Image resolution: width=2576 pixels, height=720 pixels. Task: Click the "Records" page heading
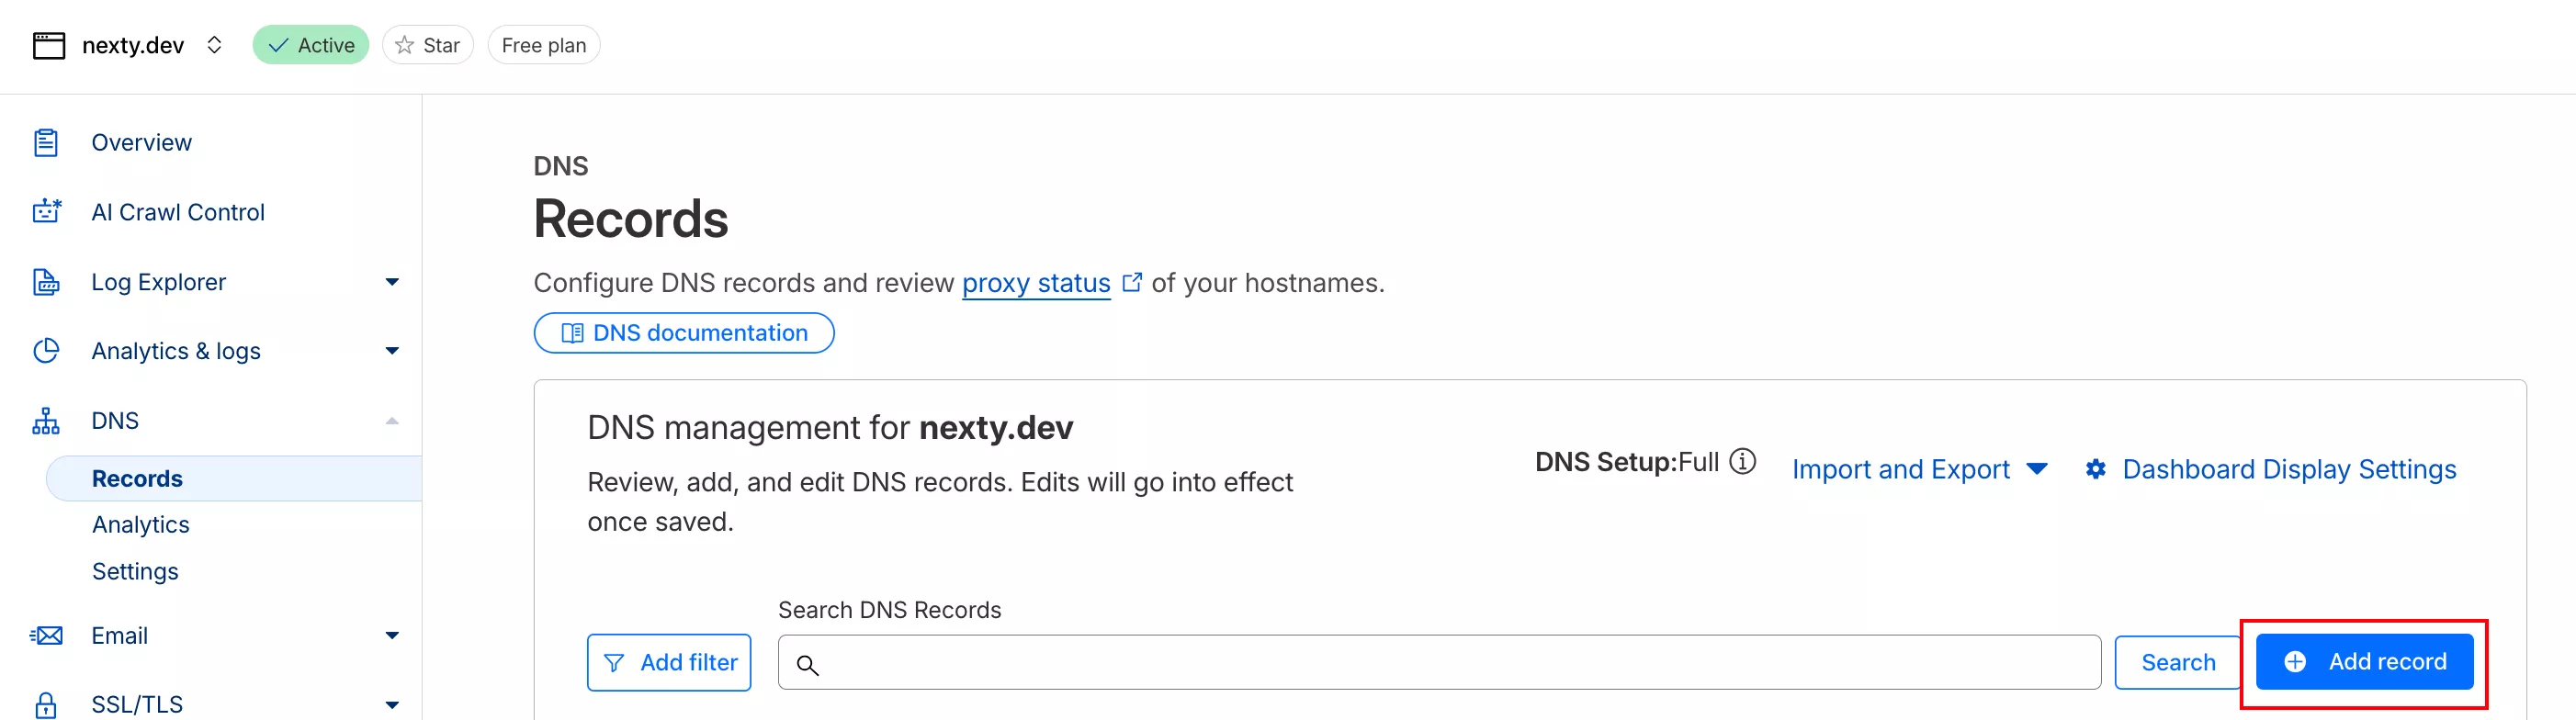(x=631, y=219)
